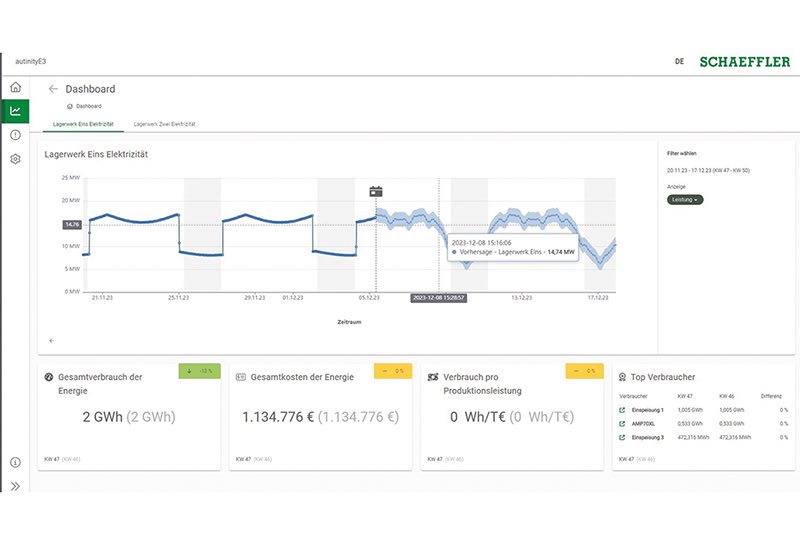Select the chart analytics sidebar icon
800x545 pixels.
[15, 111]
